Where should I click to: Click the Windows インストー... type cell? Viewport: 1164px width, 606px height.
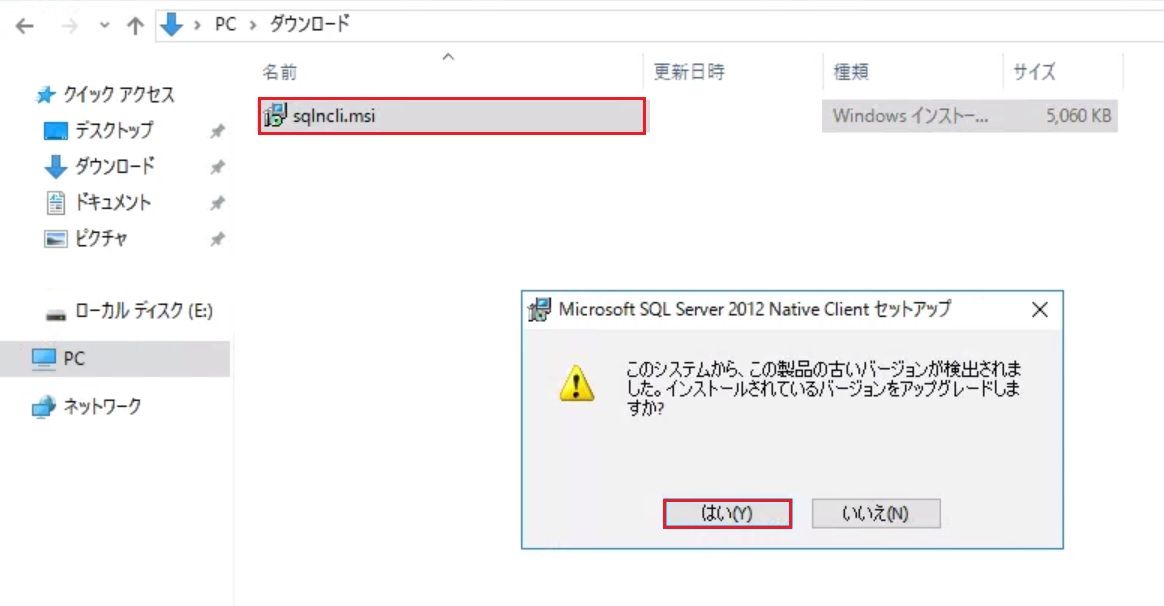[910, 116]
